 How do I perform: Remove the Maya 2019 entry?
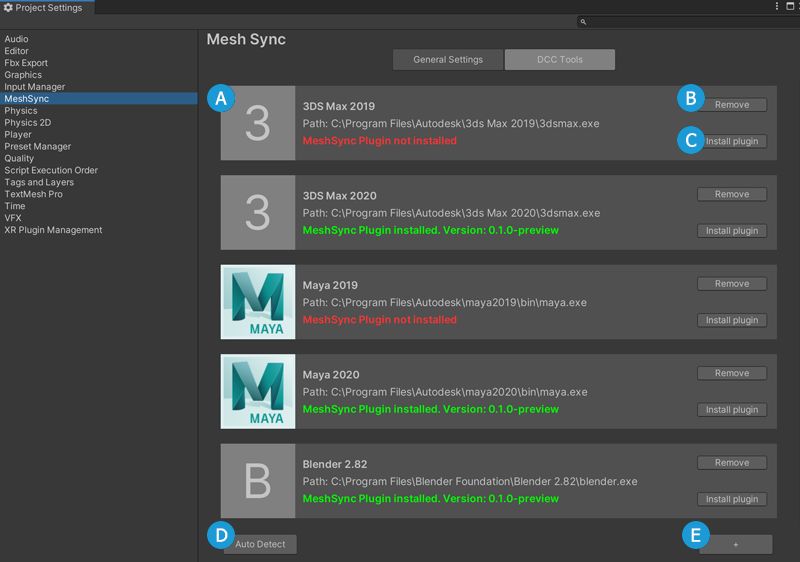732,284
